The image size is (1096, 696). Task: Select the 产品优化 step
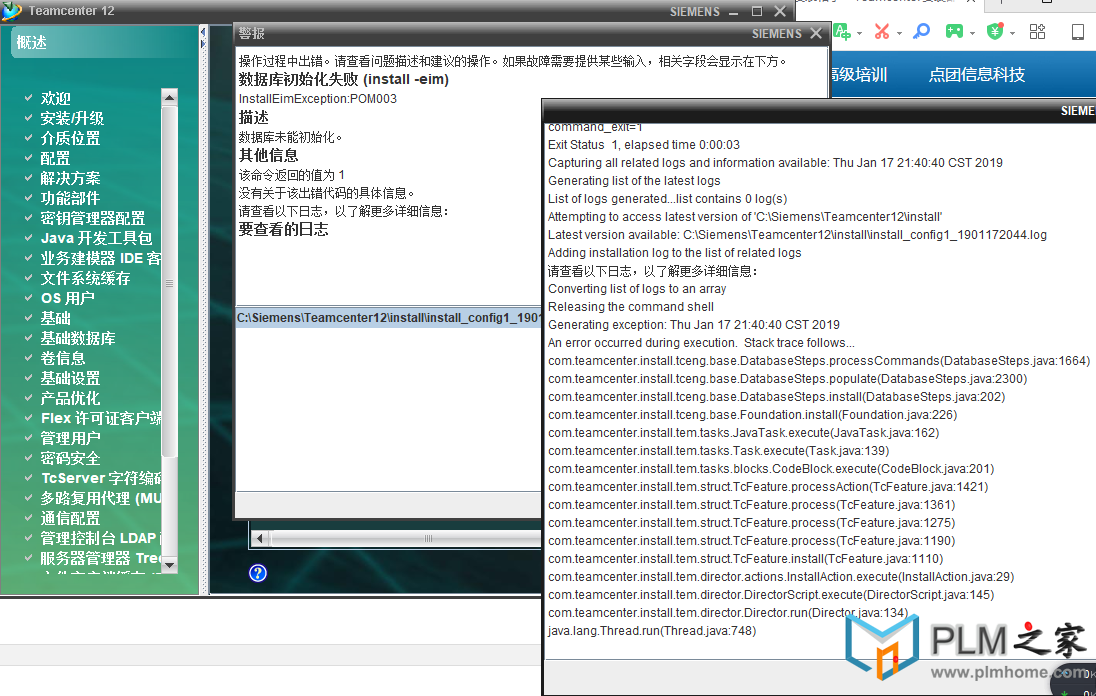point(70,398)
